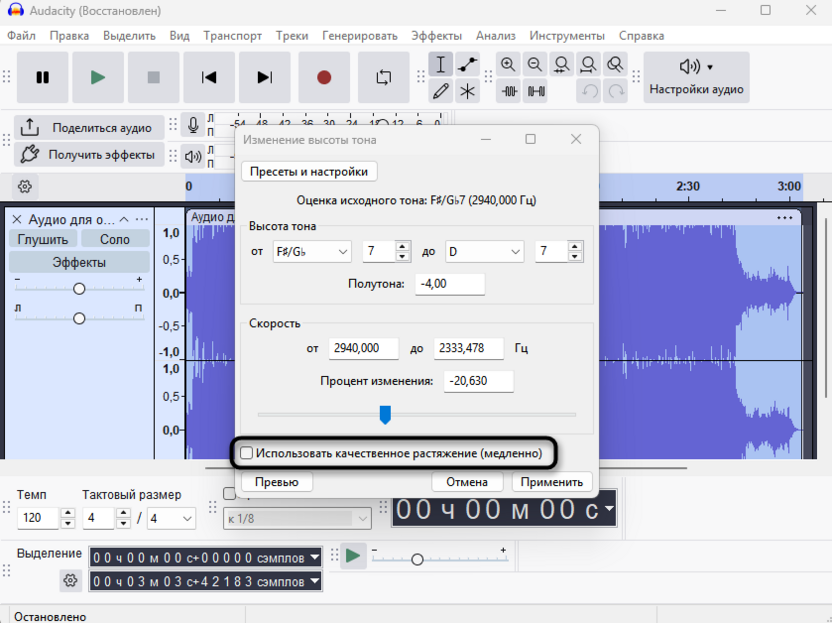Enable Использовать качественное растяжение checkbox

(x=246, y=453)
